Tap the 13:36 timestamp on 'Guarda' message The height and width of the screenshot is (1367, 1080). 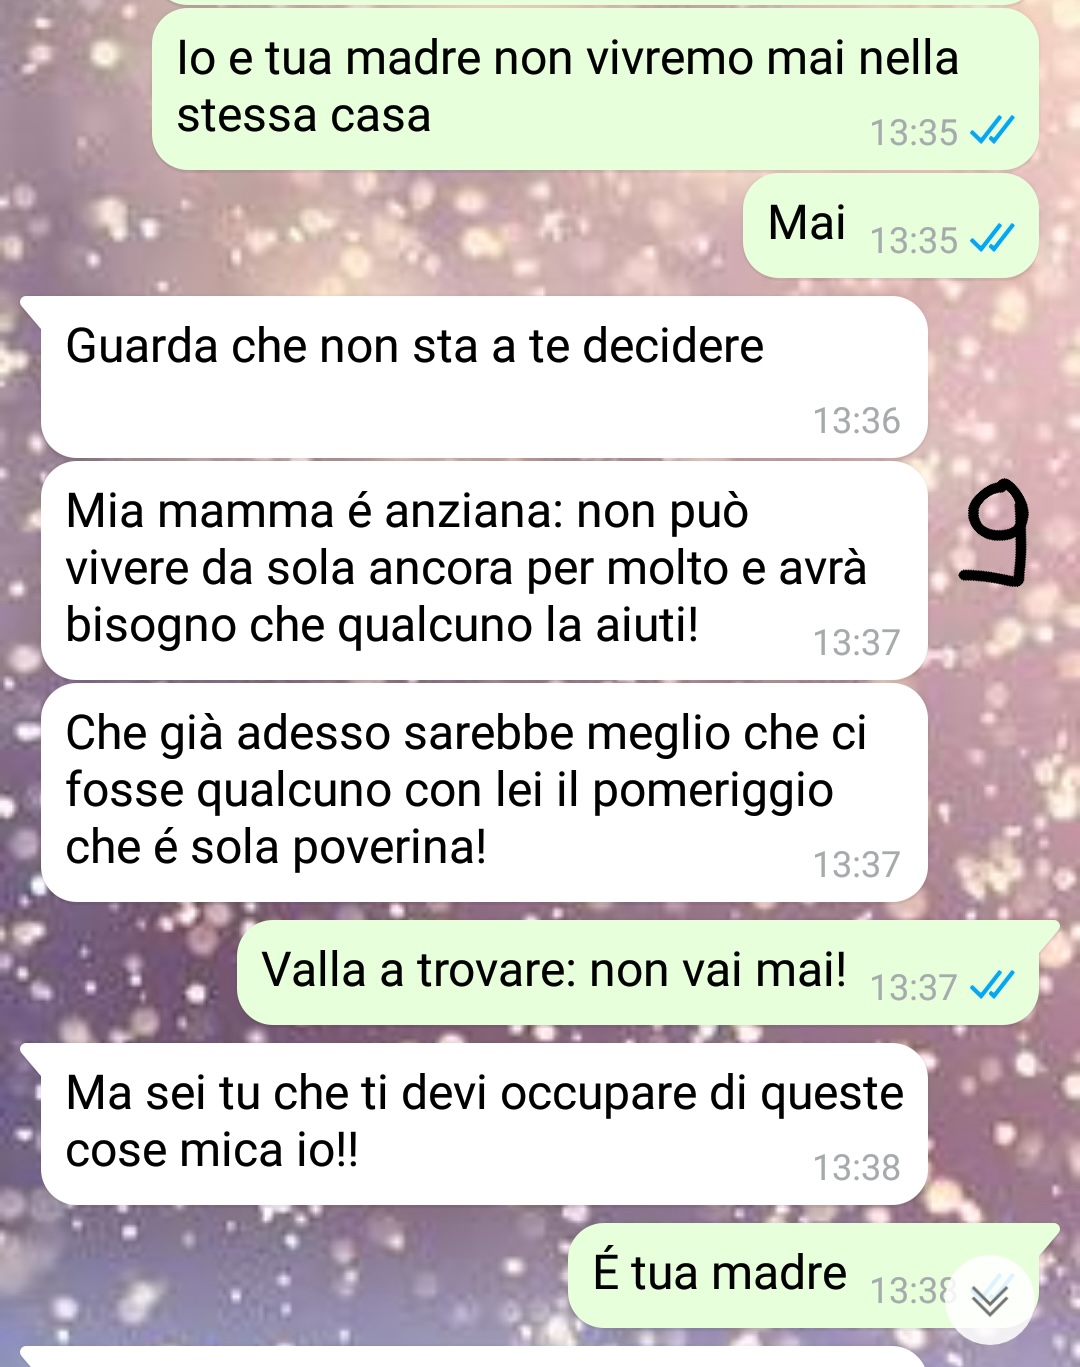tap(856, 420)
